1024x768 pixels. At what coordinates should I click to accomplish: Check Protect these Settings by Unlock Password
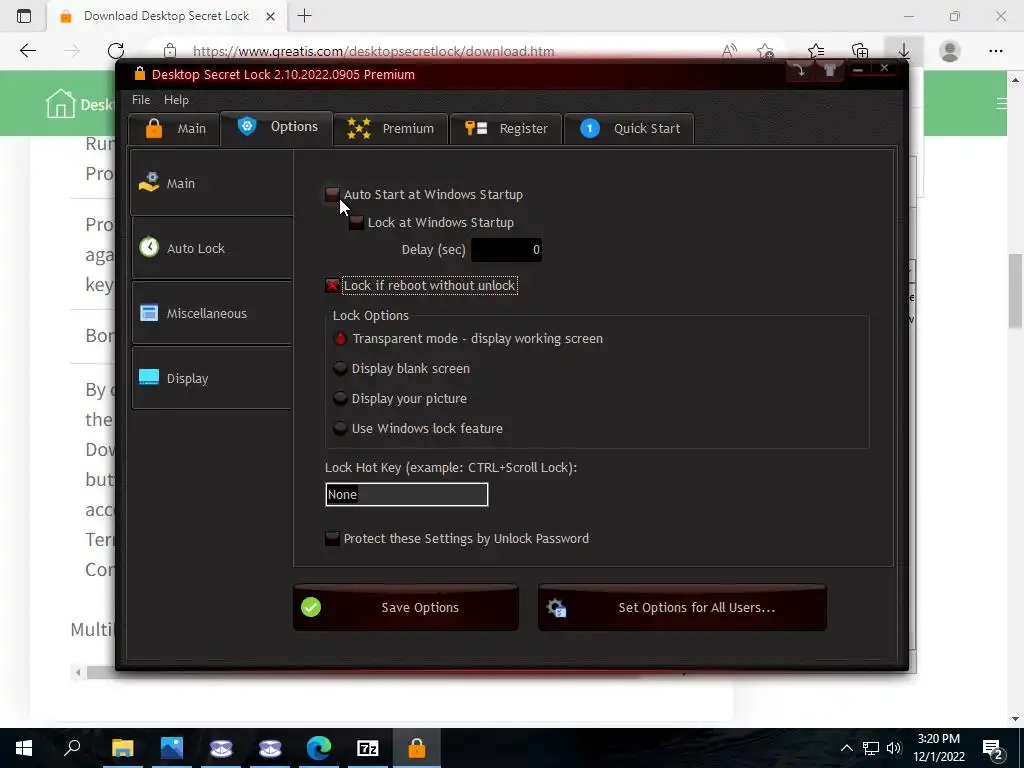click(x=332, y=539)
